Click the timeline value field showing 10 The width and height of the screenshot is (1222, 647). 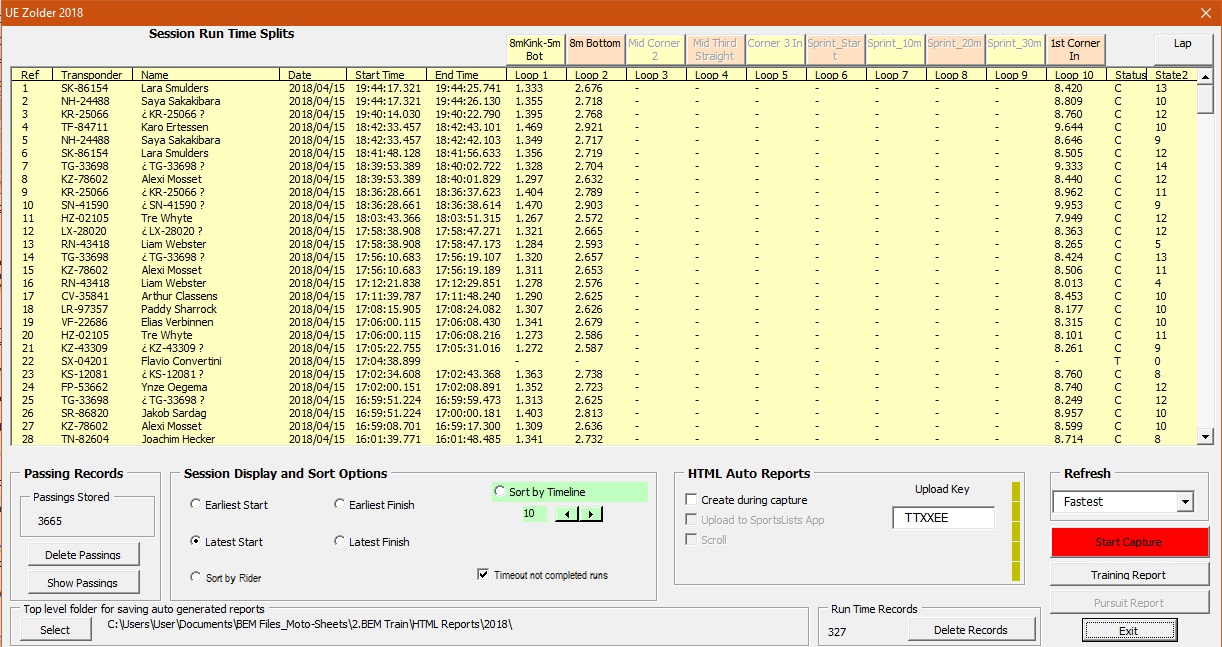[534, 514]
